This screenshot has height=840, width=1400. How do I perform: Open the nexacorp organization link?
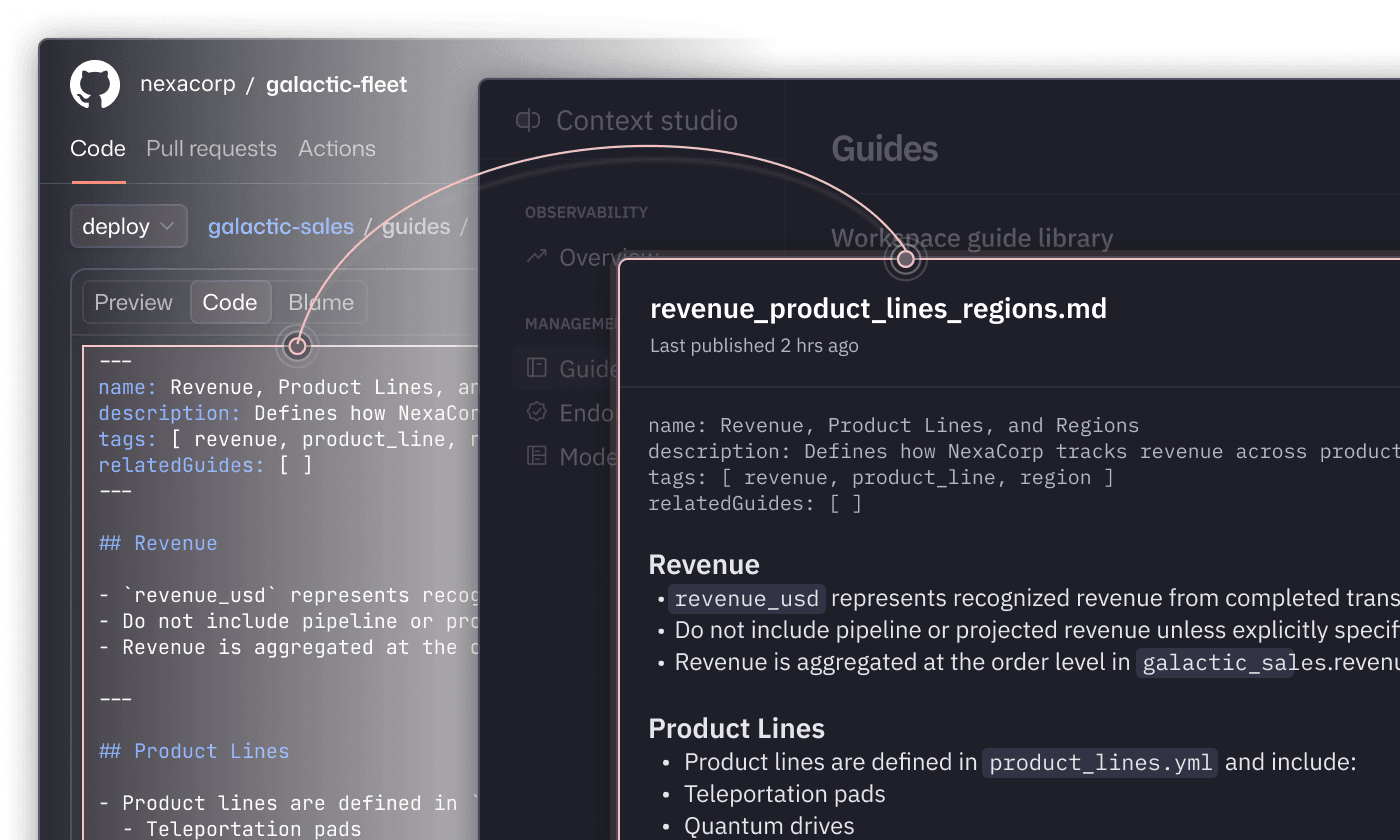188,84
